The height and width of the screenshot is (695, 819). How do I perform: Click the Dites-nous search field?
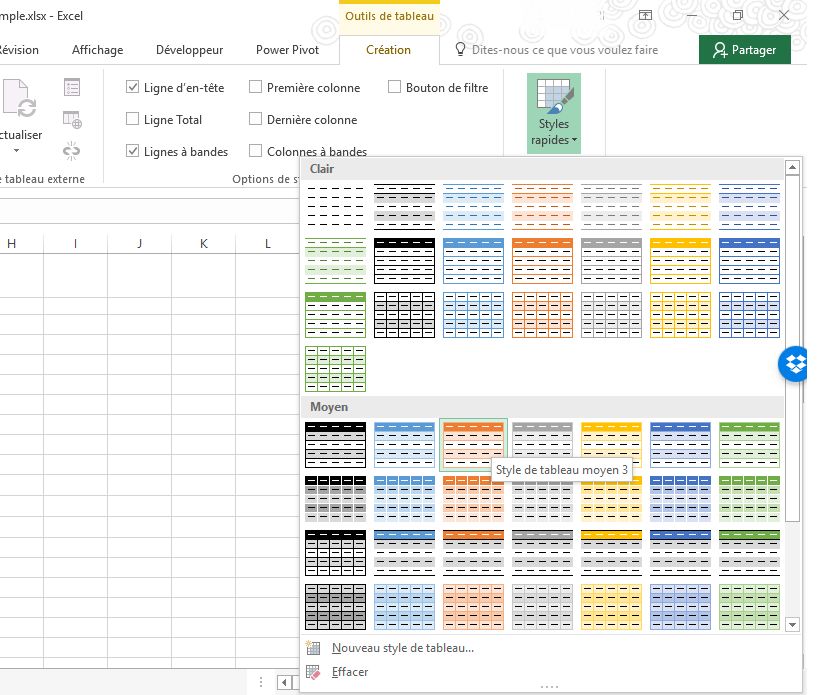tap(565, 50)
